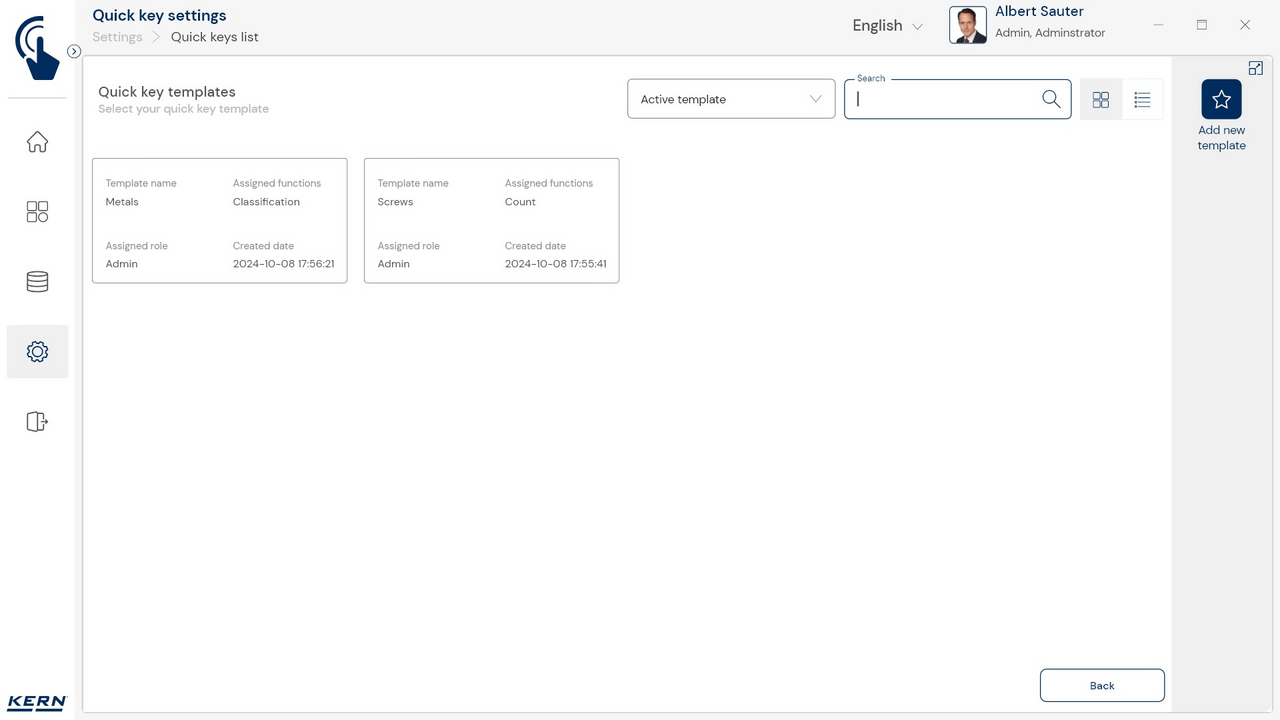Screen dimensions: 1280x720
Task: Open the English language dropdown
Action: tap(887, 26)
